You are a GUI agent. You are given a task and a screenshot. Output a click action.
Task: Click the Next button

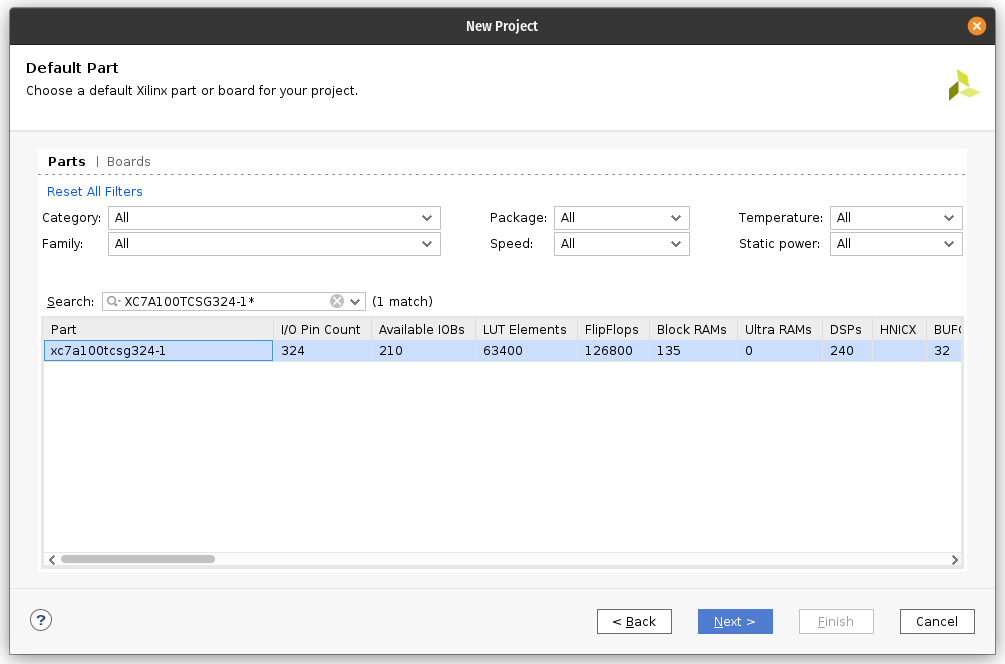point(735,621)
